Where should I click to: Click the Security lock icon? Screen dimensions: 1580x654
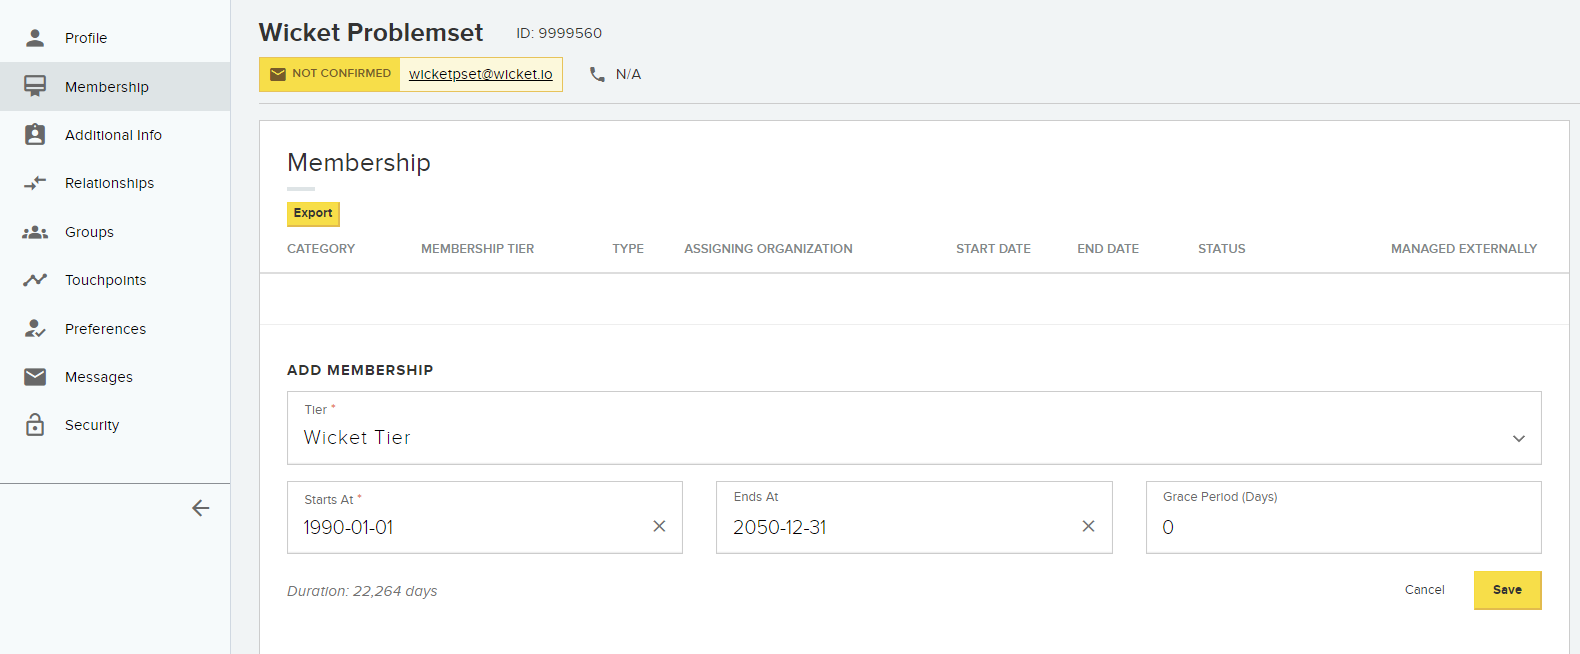point(35,424)
